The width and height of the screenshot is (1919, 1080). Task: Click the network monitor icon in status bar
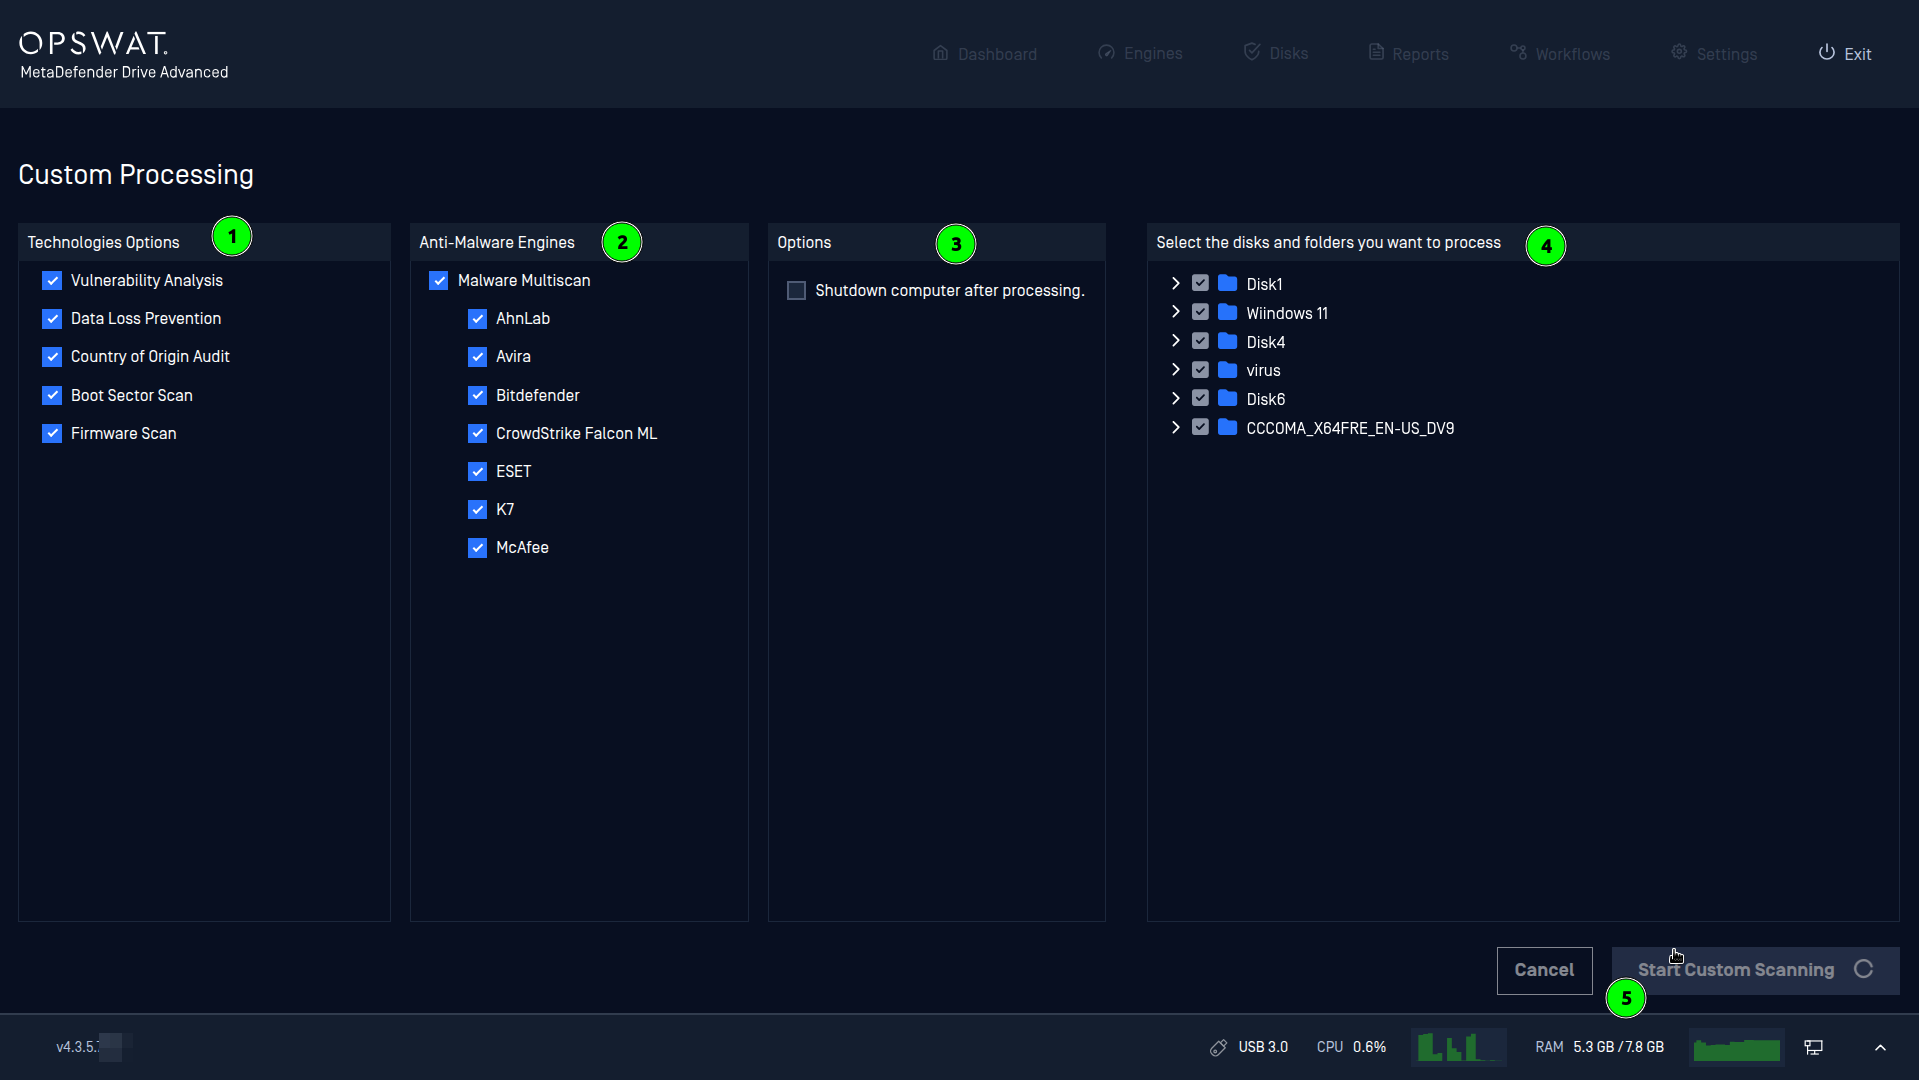click(1813, 1047)
